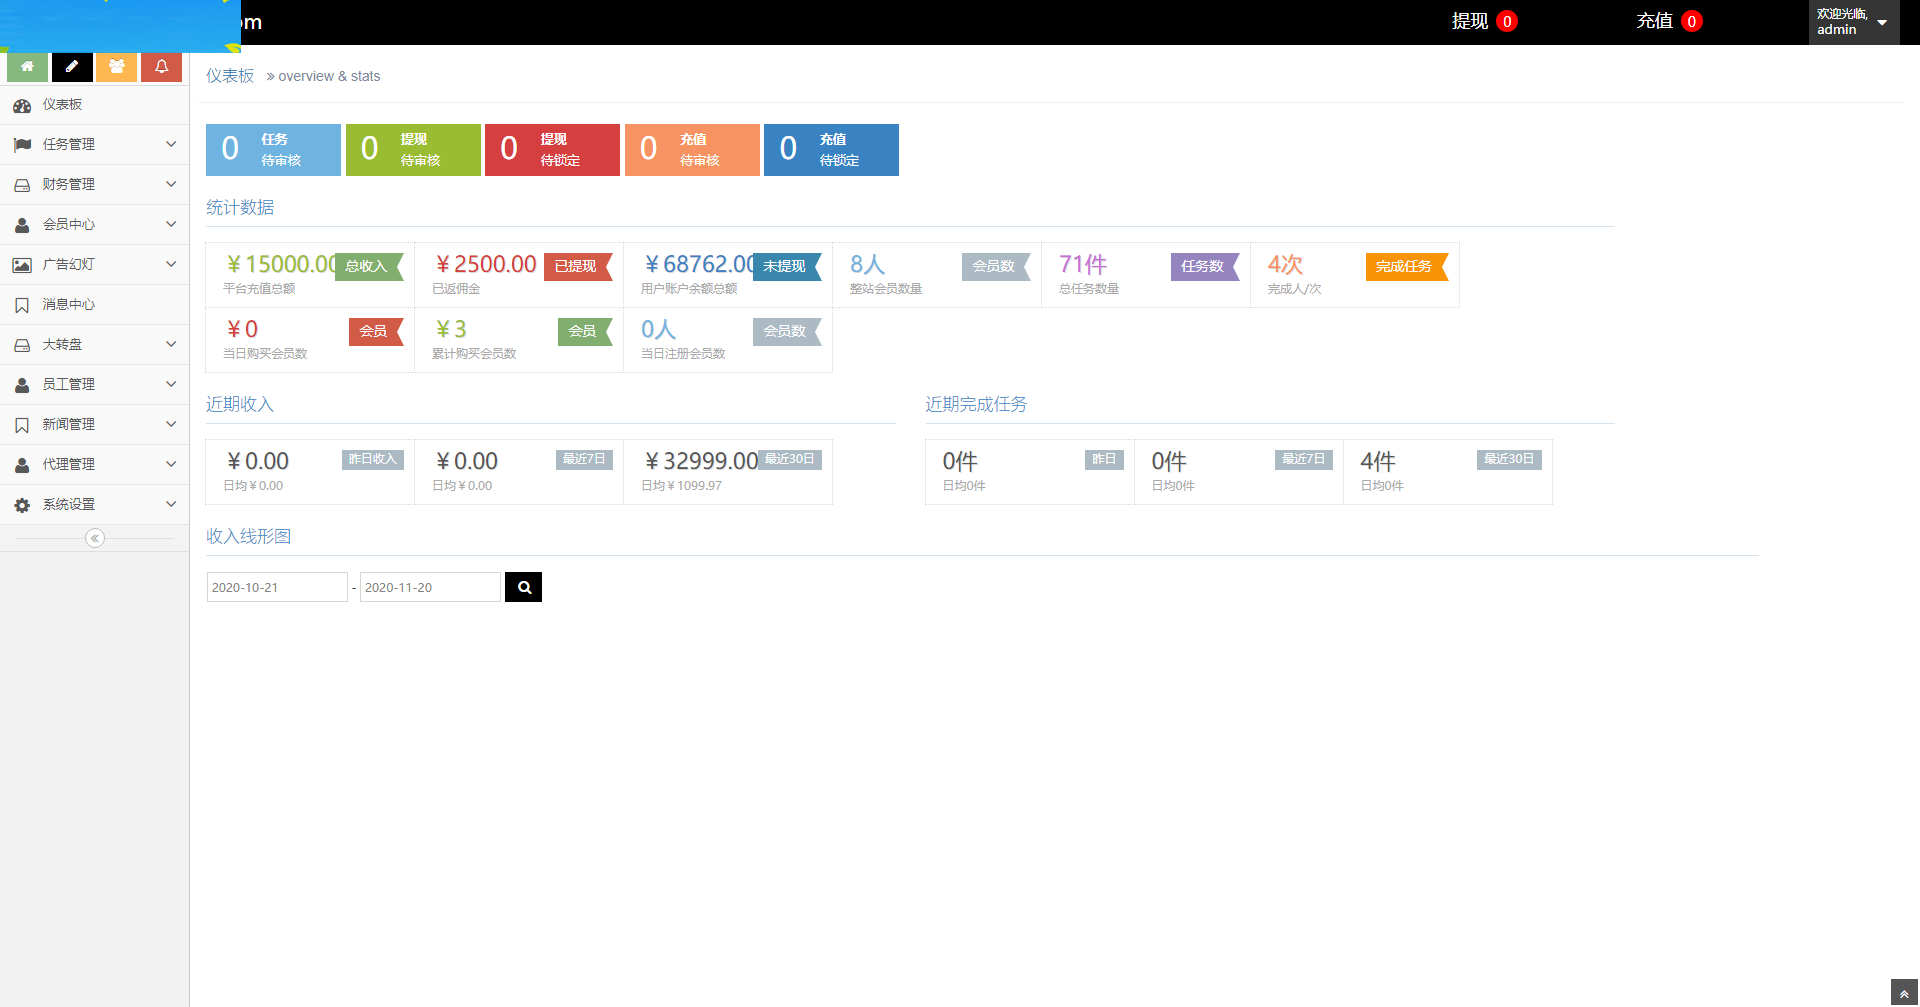Screen dimensions: 1920x1007
Task: Click the 仪表板 breadcrumb link
Action: (230, 76)
